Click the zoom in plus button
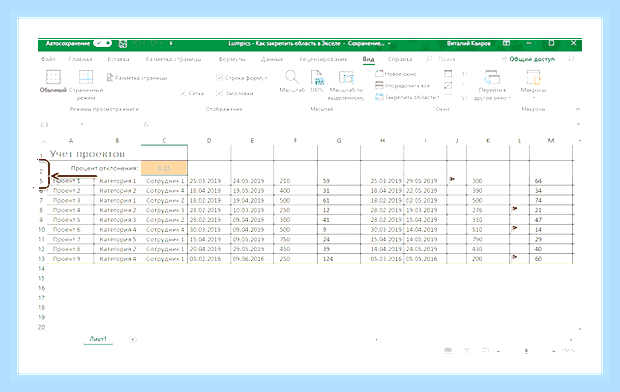620x392 pixels. pos(554,351)
